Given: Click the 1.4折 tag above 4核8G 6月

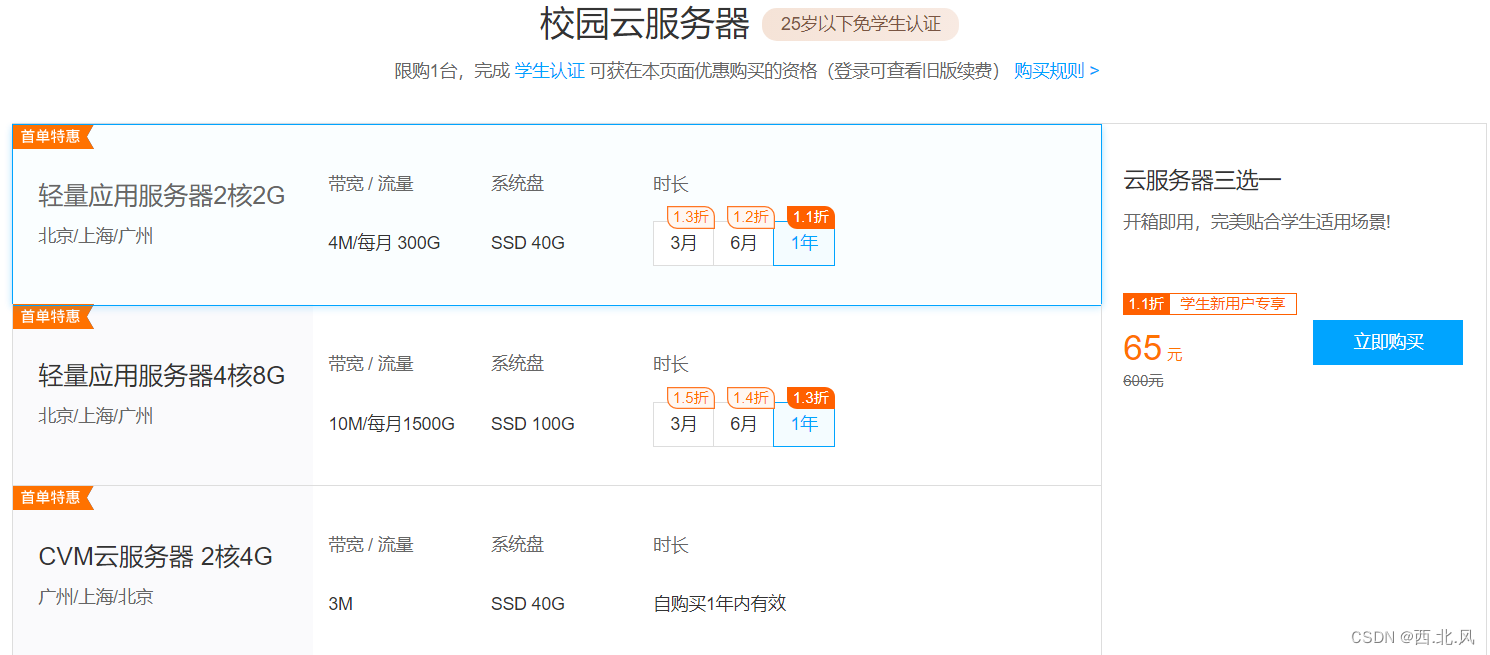Looking at the screenshot, I should point(750,398).
